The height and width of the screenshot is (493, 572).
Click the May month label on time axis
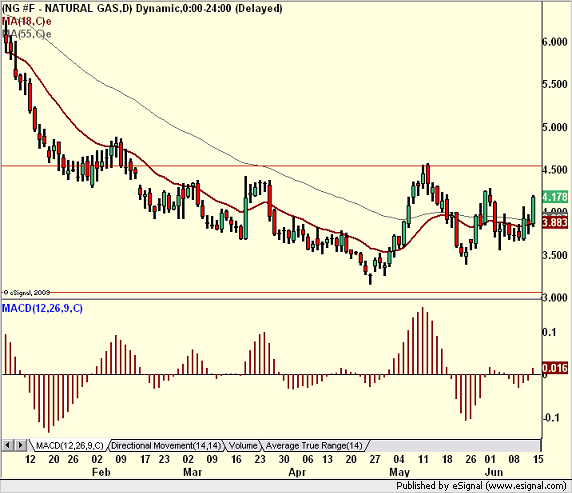(399, 472)
